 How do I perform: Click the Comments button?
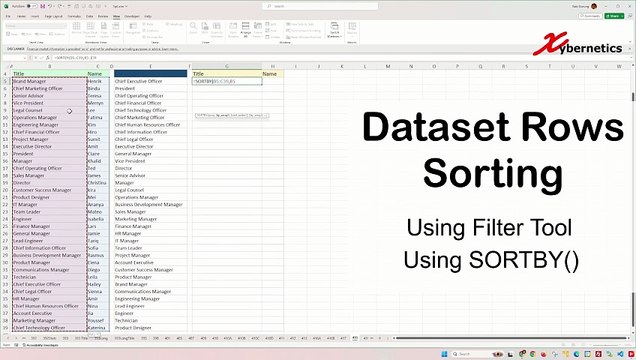click(590, 16)
